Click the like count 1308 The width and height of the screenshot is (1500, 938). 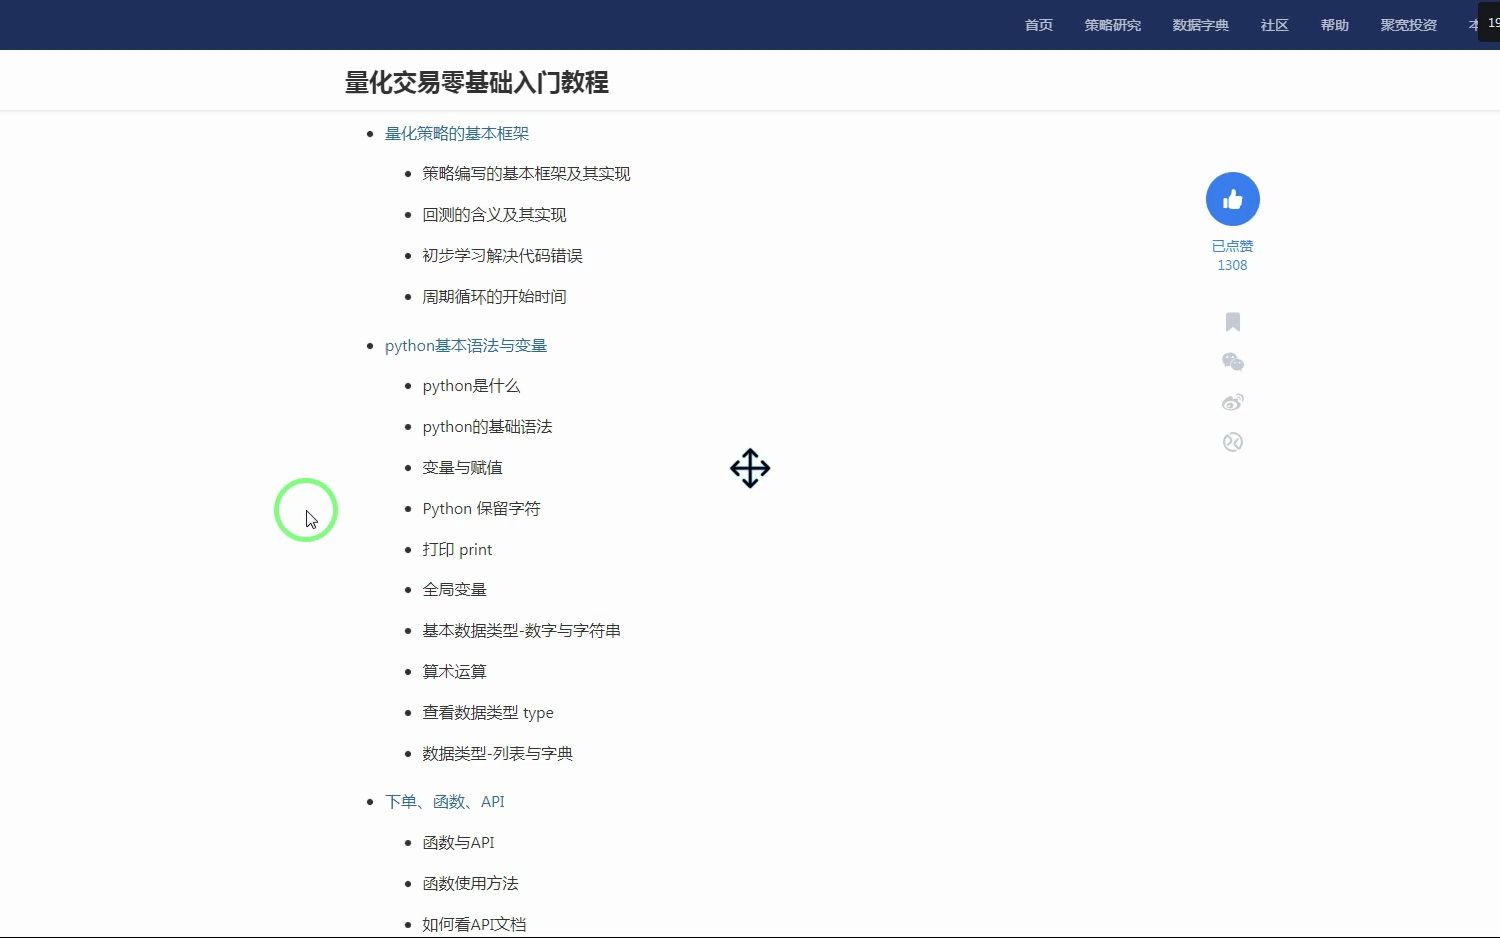1232,265
